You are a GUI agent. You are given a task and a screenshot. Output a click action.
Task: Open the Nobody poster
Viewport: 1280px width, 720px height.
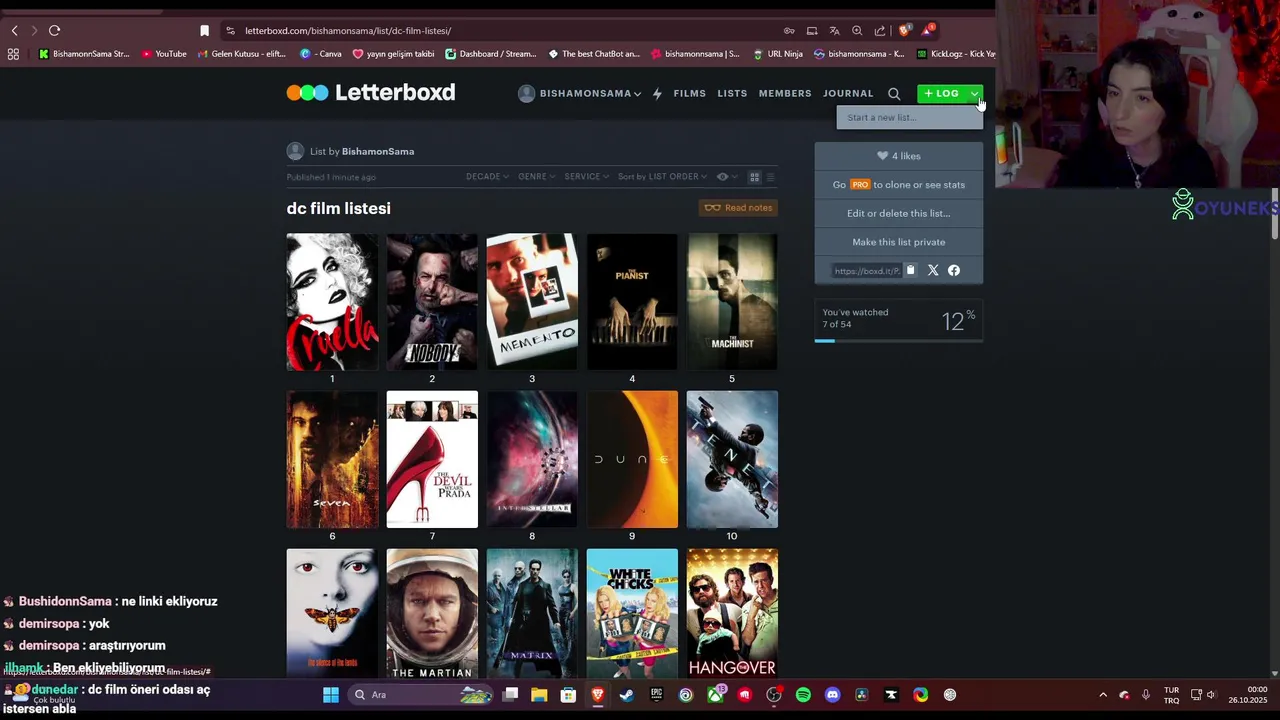(432, 302)
